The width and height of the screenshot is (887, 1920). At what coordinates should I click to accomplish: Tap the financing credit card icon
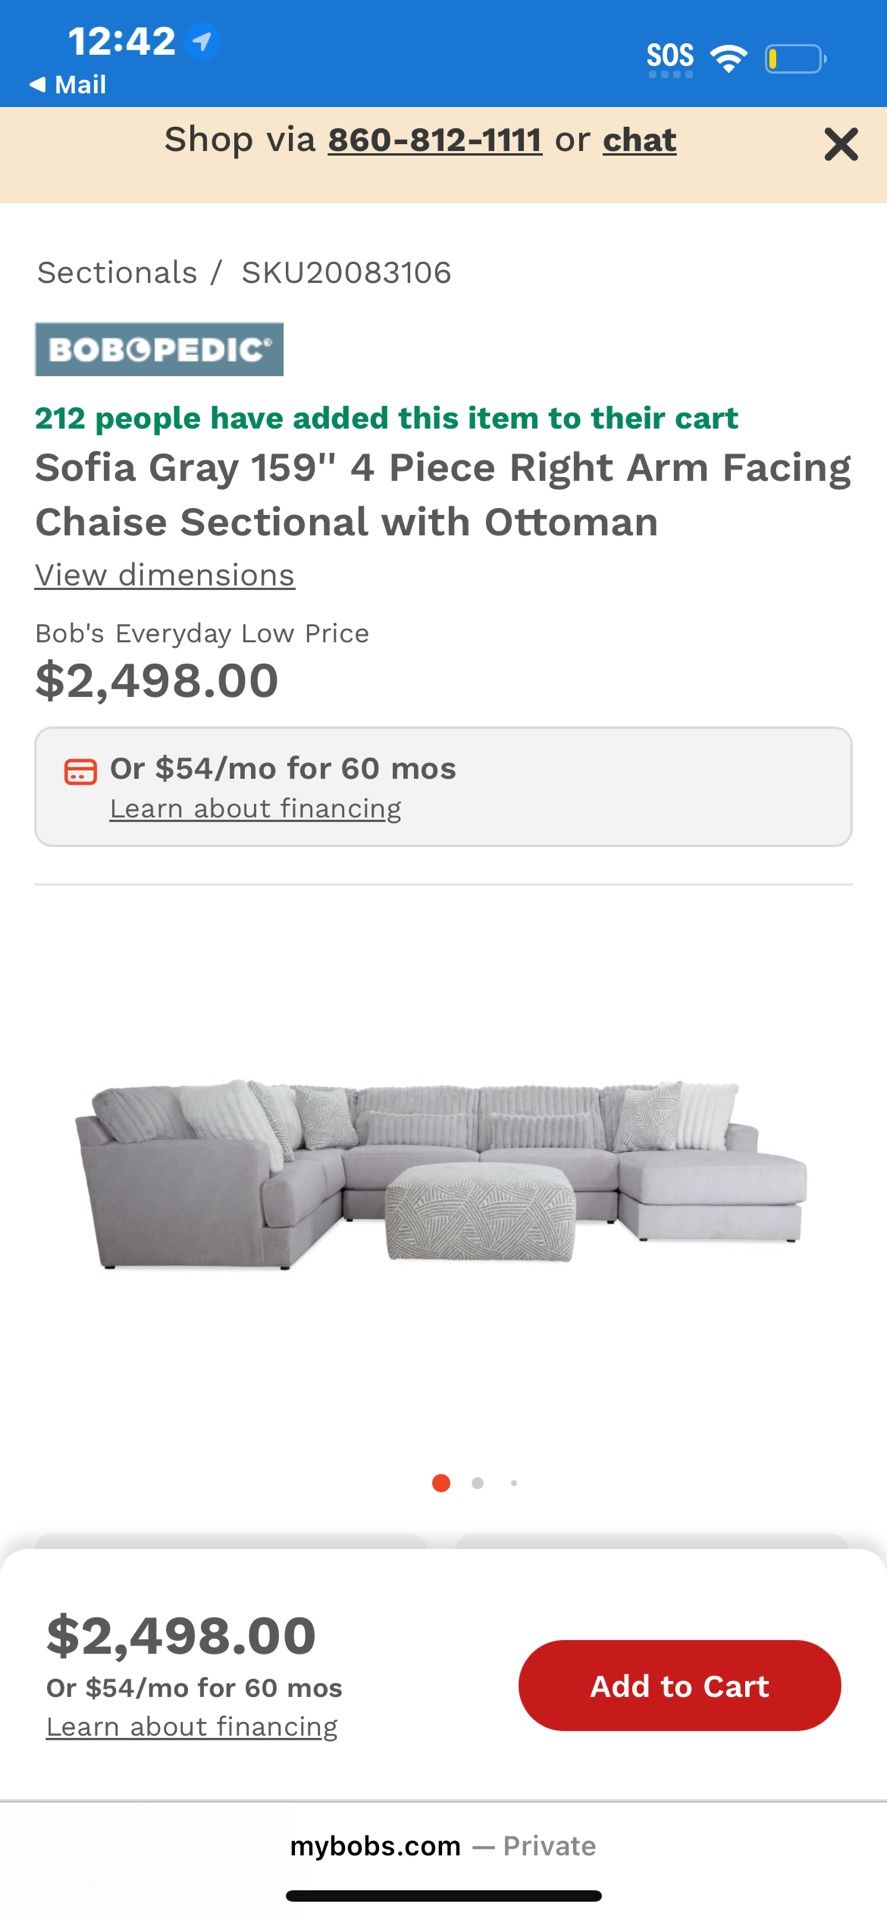[80, 771]
